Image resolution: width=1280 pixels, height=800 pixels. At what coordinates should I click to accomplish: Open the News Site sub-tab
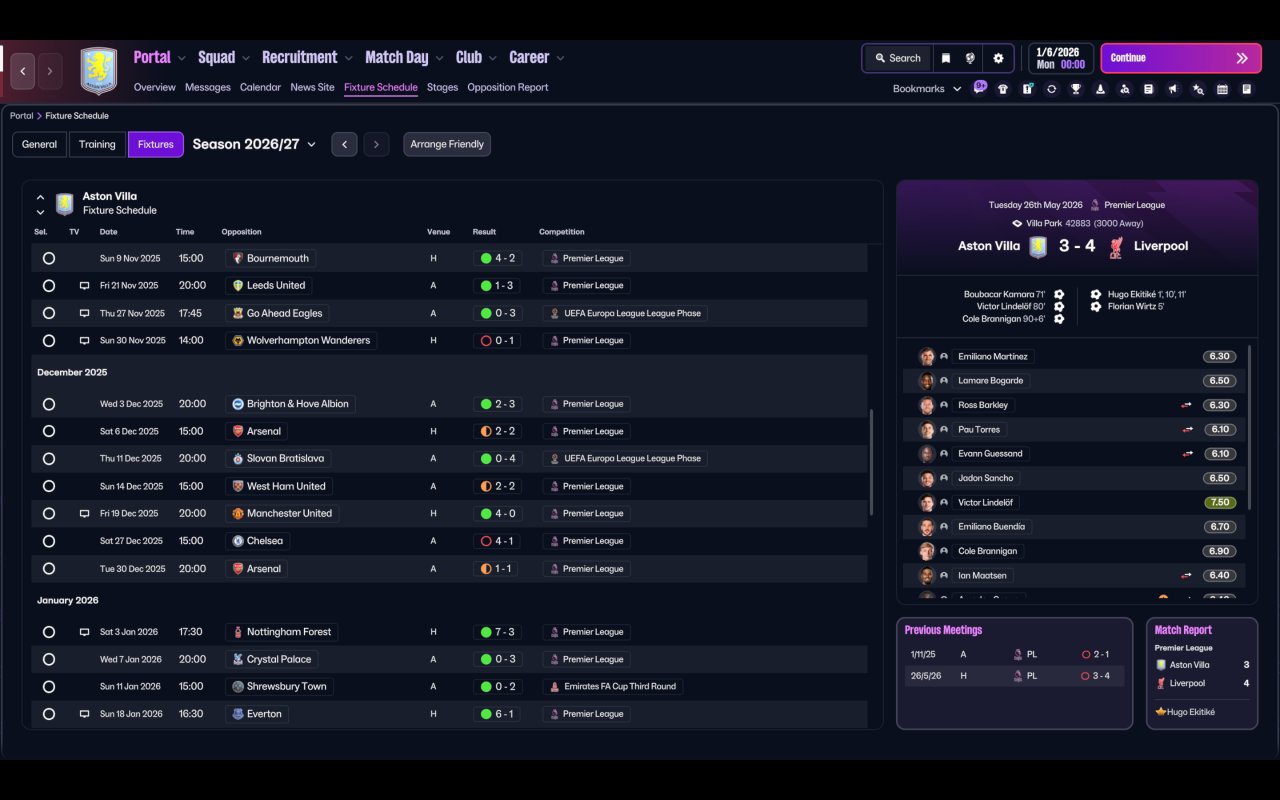click(312, 88)
